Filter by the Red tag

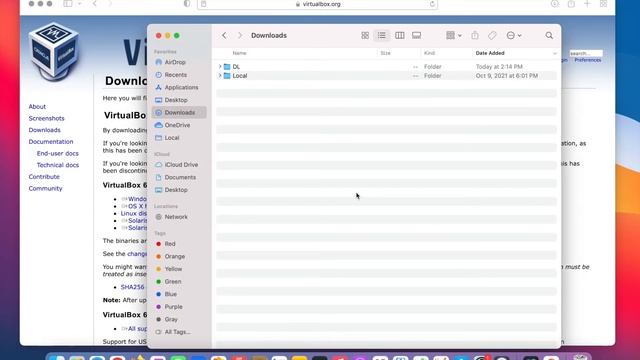[x=170, y=244]
